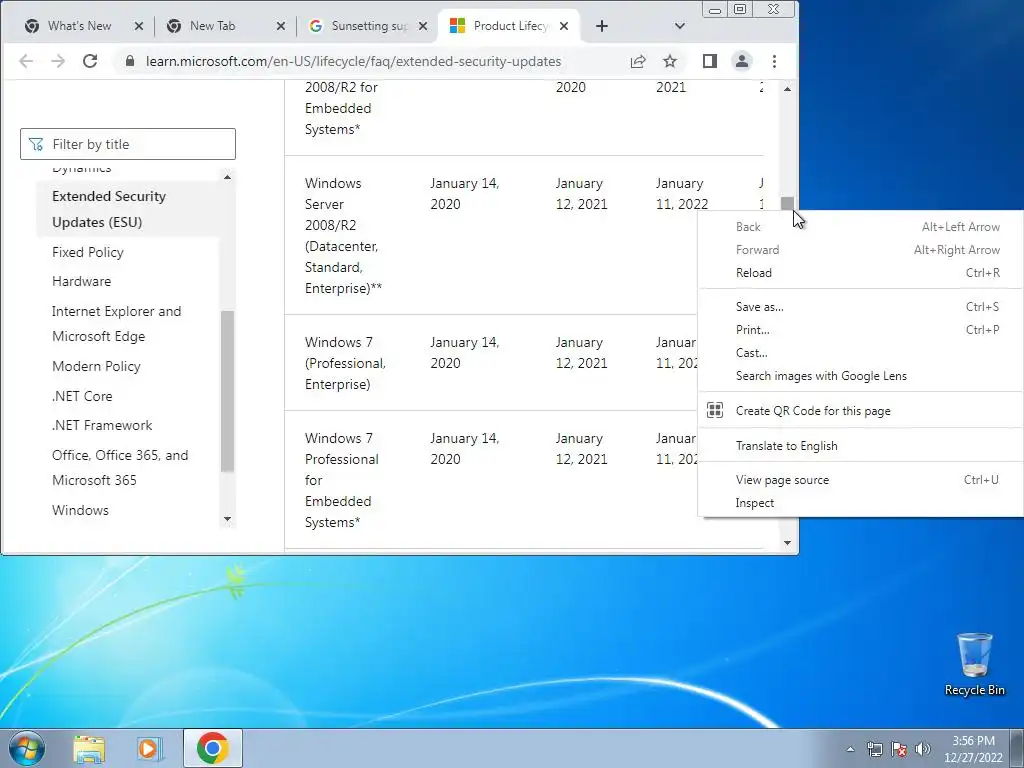Show hidden tray icons arrow
1024x768 pixels.
[x=850, y=749]
